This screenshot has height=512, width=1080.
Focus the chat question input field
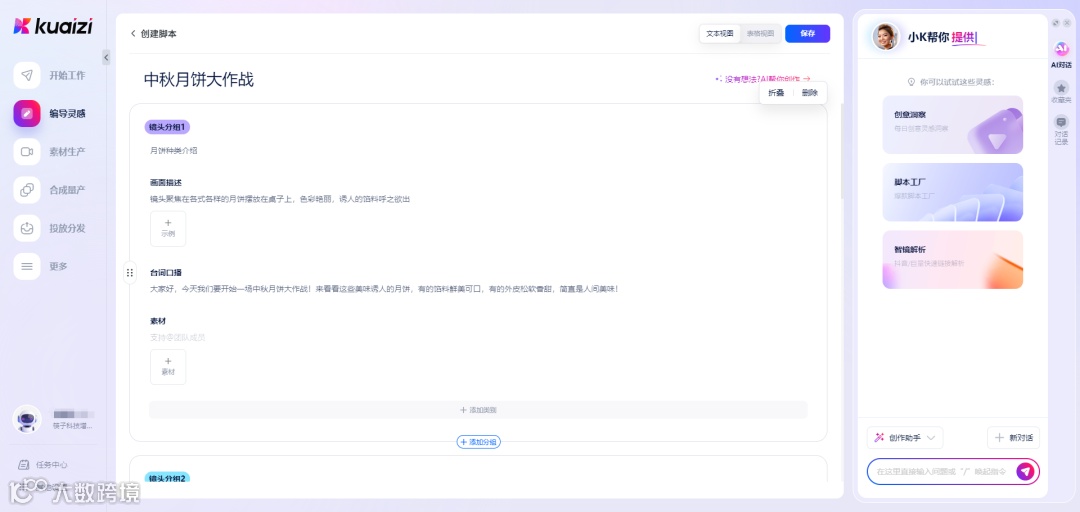[940, 472]
